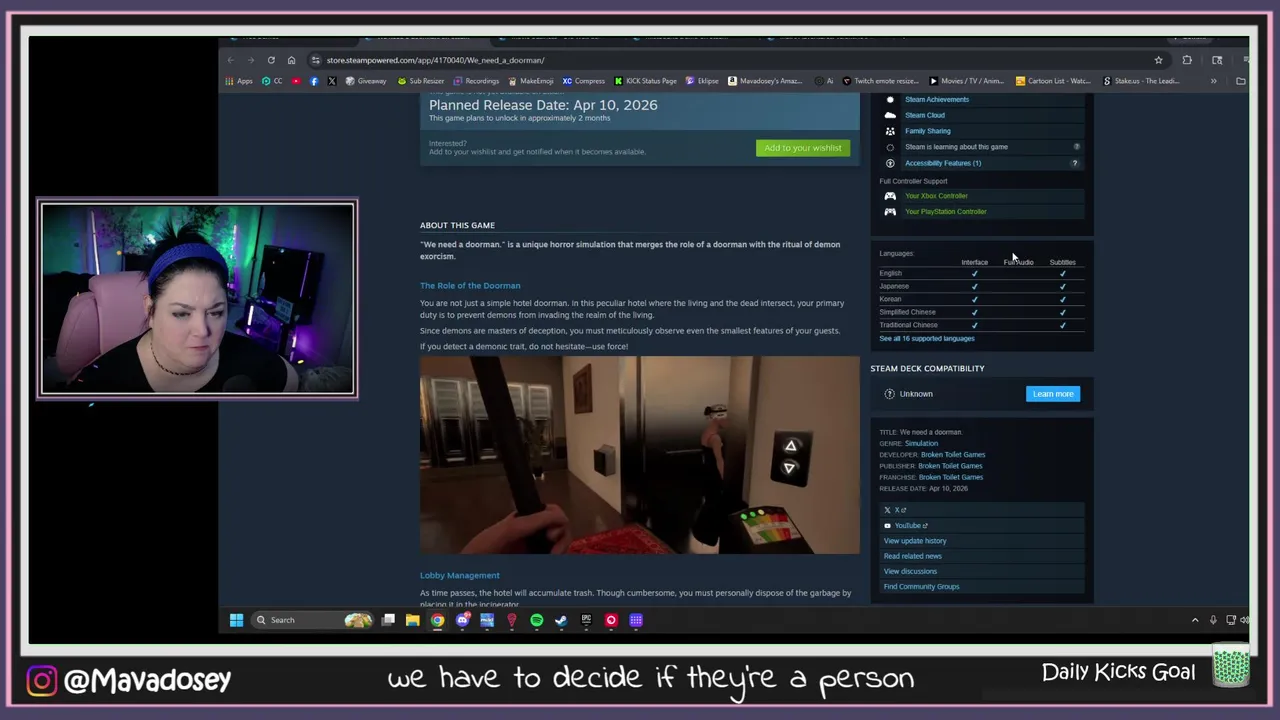Screen dimensions: 1280x720
Task: Open Google Chrome in the taskbar
Action: (x=437, y=620)
